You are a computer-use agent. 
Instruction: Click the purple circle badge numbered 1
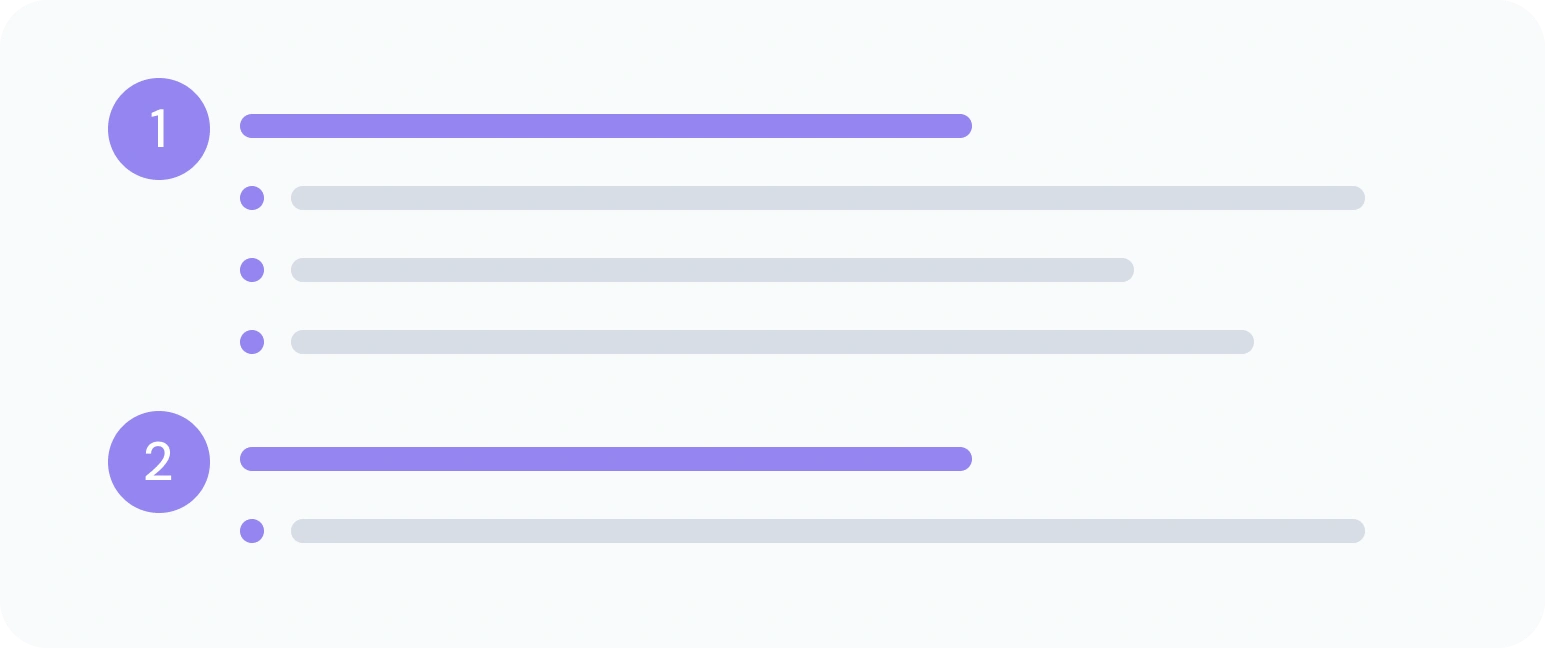[159, 129]
